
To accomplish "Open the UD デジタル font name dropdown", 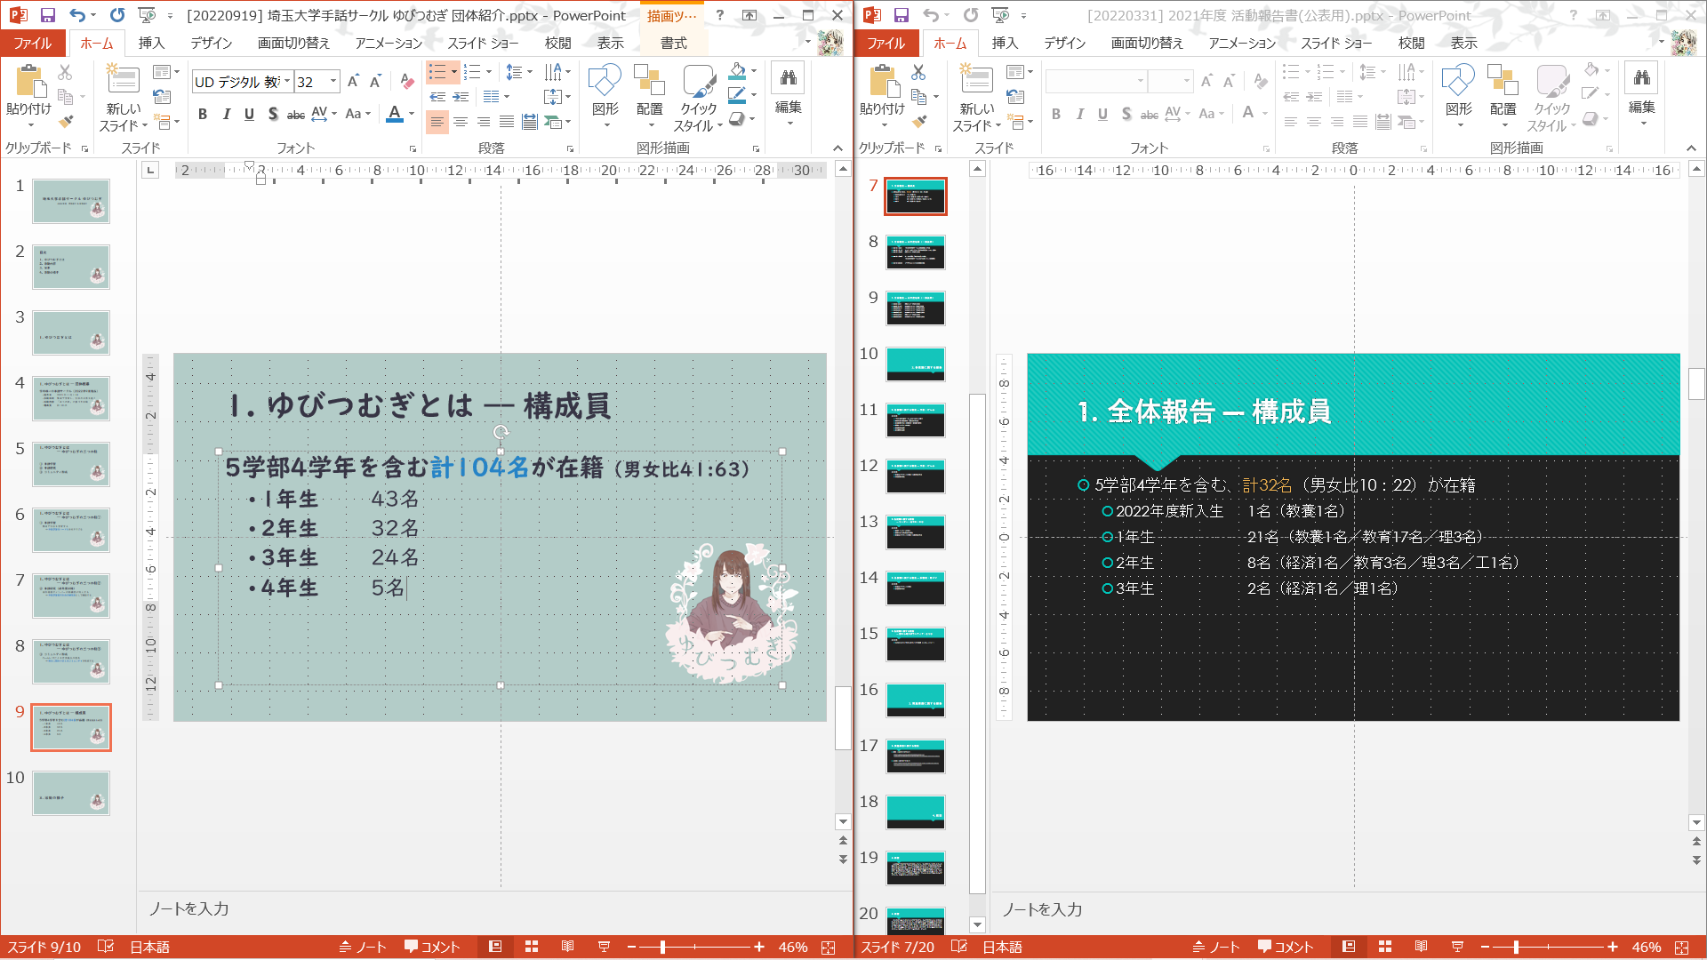I will [x=287, y=82].
